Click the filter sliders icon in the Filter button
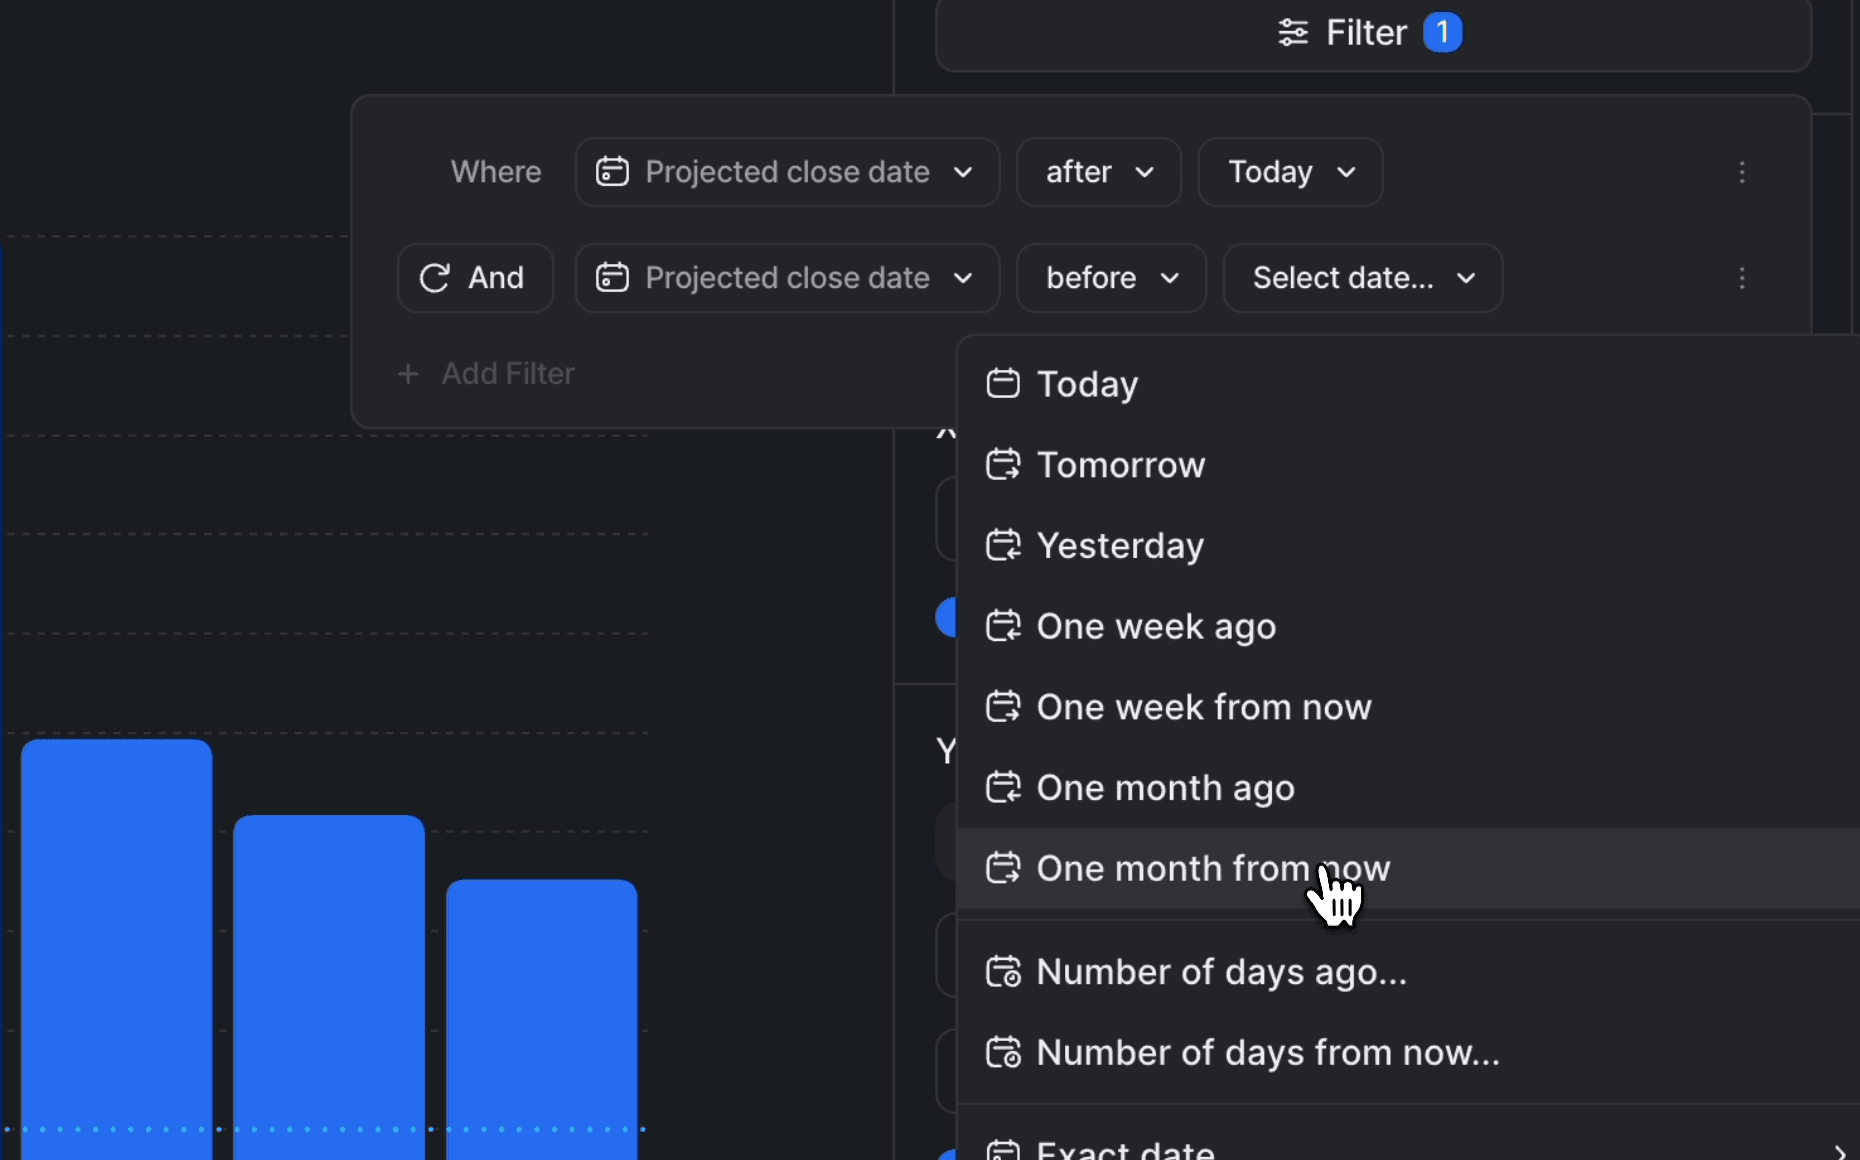Viewport: 1860px width, 1160px height. click(x=1292, y=33)
